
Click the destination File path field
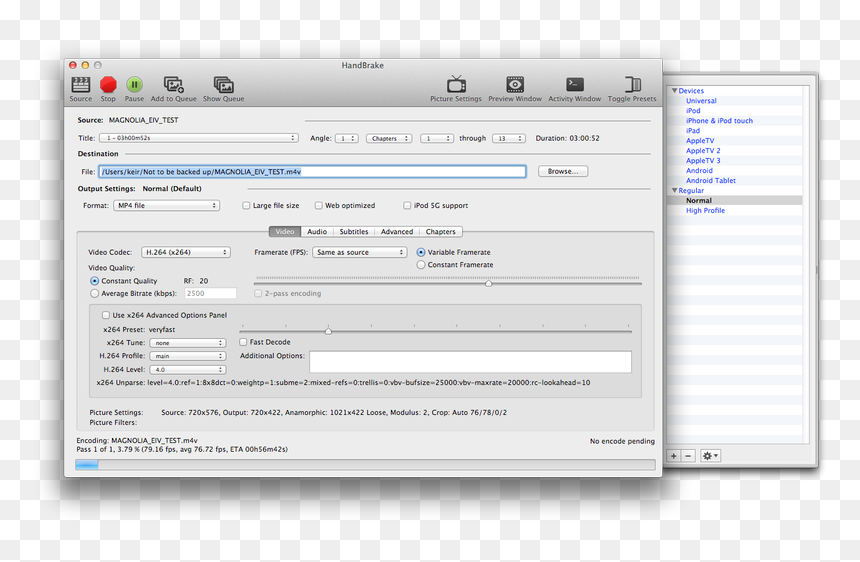[312, 172]
